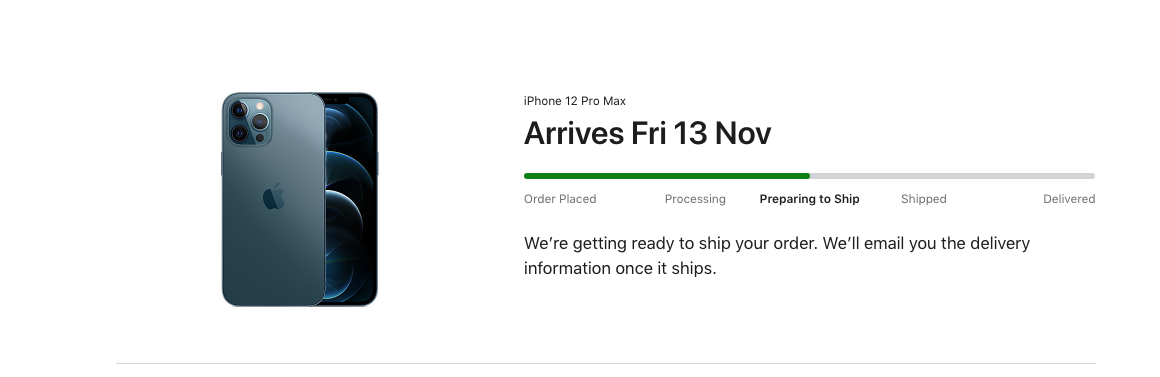Select the top-left camera lens on the iPhone
The width and height of the screenshot is (1160, 377).
[239, 110]
